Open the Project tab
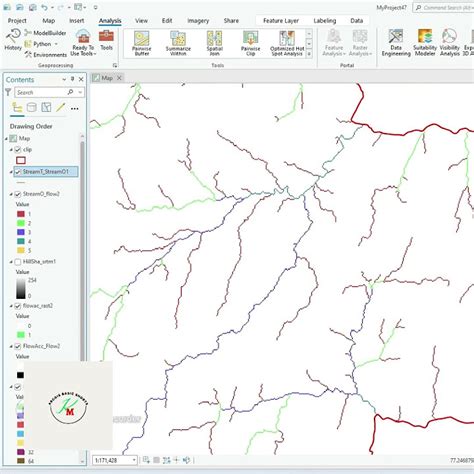Viewport: 474px width, 474px height. point(17,21)
